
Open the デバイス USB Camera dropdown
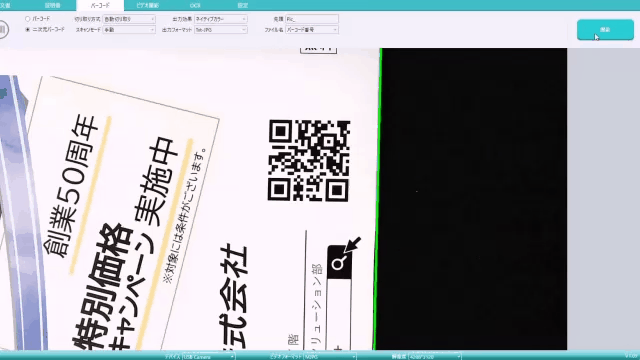[209, 357]
